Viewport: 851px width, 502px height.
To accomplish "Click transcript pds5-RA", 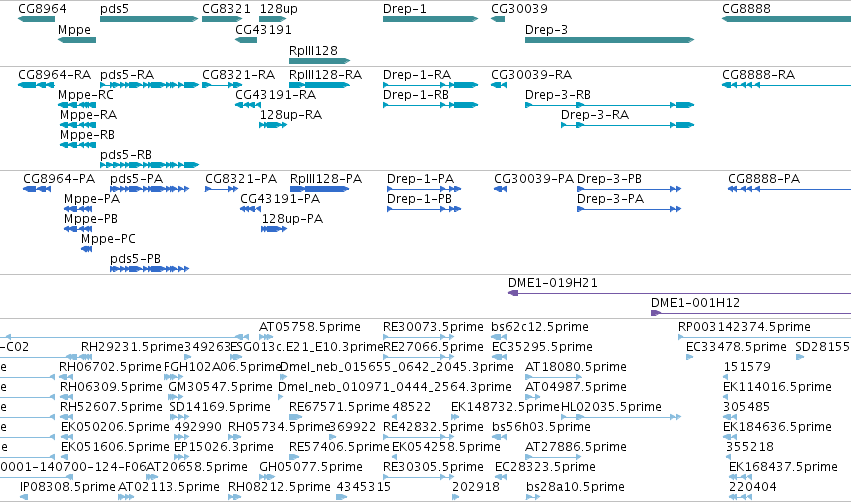I will pos(149,85).
